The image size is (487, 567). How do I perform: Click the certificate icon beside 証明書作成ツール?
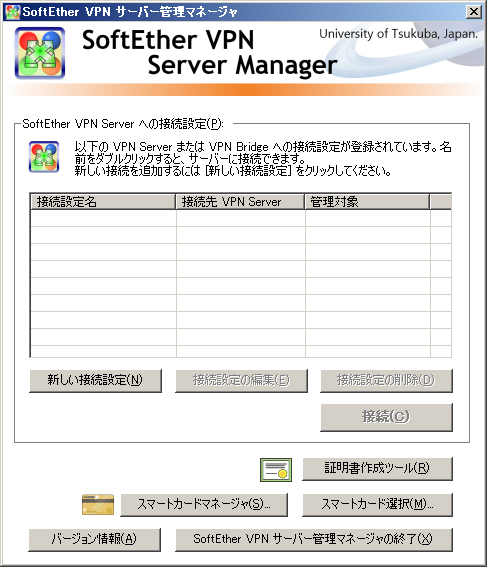(x=276, y=470)
